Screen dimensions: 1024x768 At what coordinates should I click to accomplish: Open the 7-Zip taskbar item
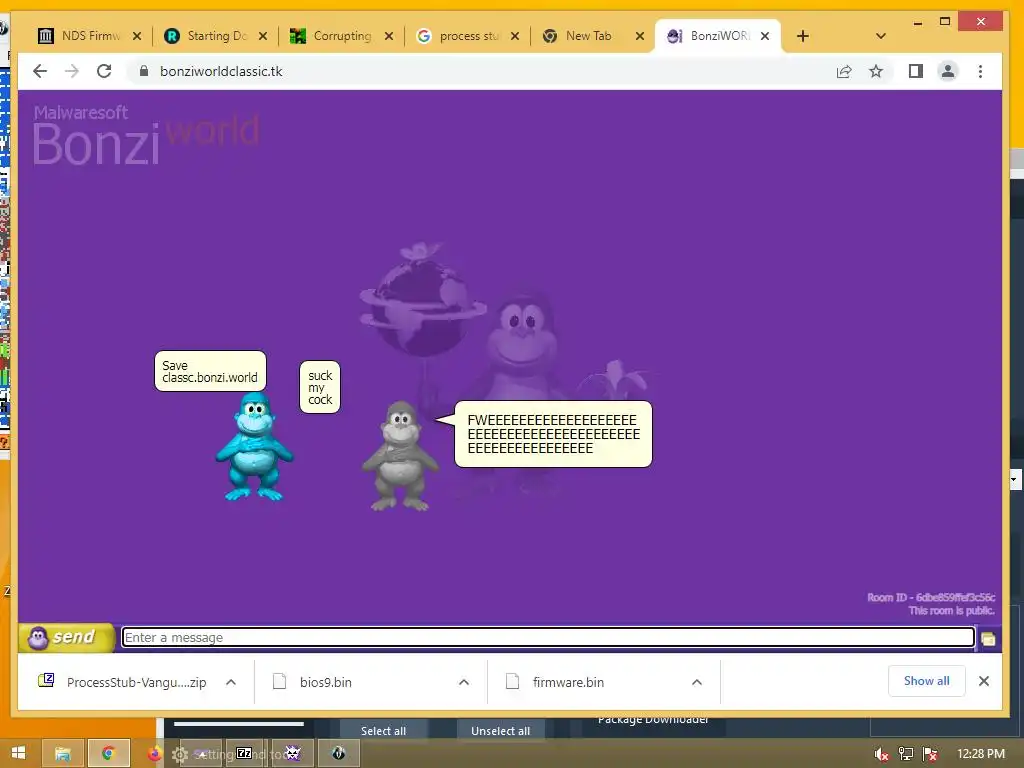coord(245,754)
